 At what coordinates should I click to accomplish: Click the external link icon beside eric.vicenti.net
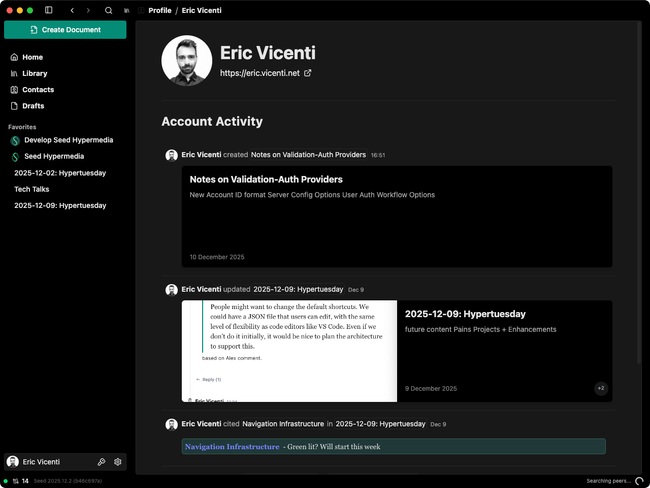(307, 73)
